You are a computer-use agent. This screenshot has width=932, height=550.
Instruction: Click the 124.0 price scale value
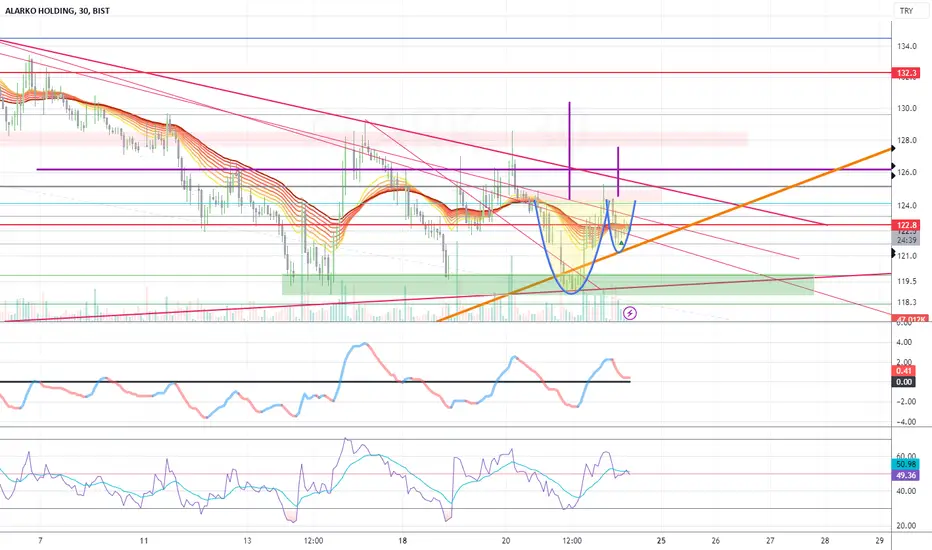pyautogui.click(x=907, y=206)
